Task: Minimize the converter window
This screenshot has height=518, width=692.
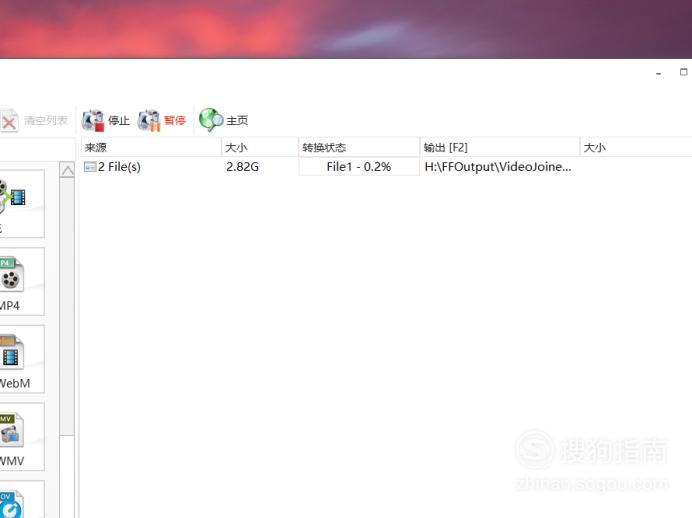Action: coord(658,73)
